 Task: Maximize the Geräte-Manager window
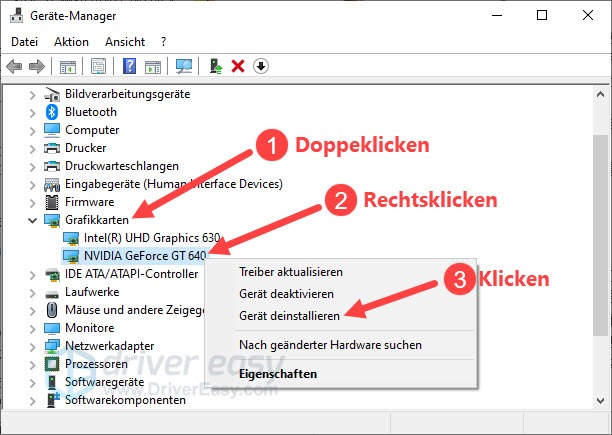click(542, 16)
